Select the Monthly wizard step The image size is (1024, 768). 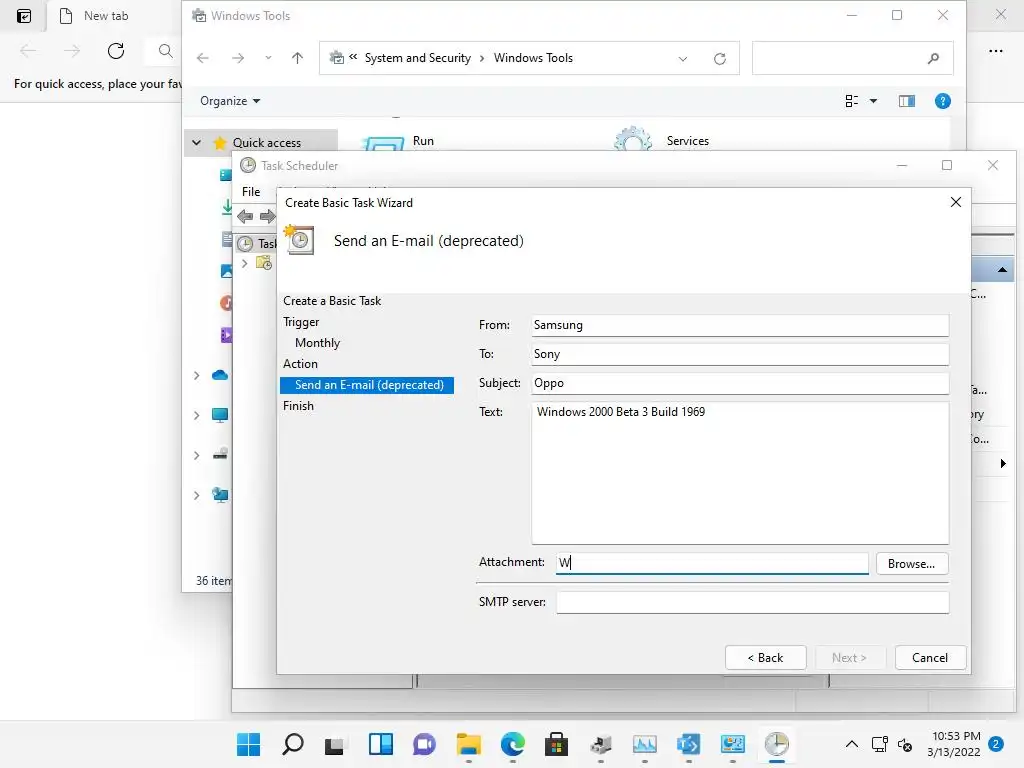[317, 343]
